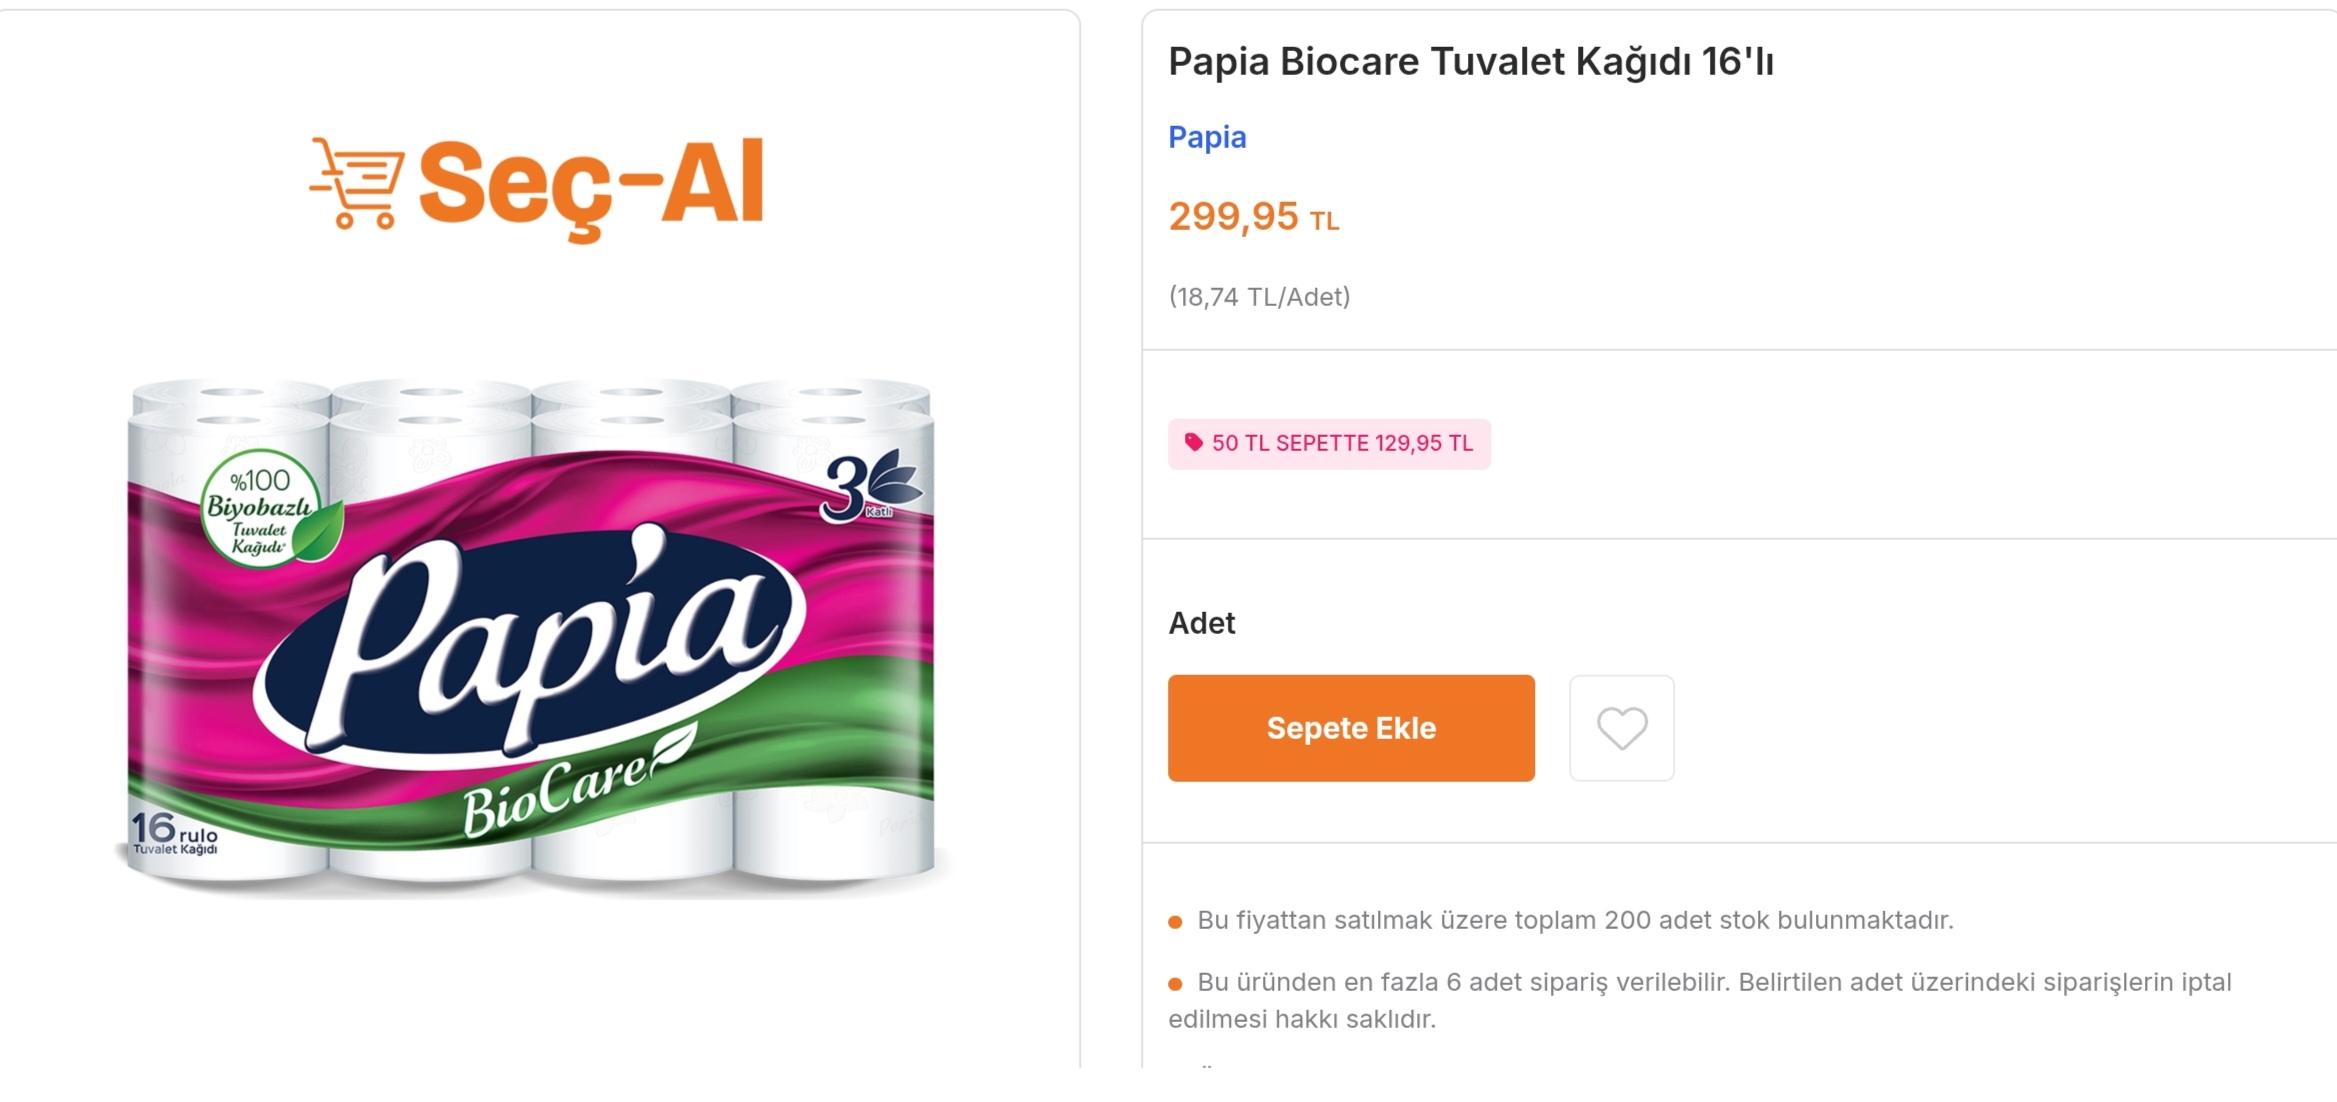Click the orange bullet beside stock notice
Image resolution: width=2337 pixels, height=1102 pixels.
(1176, 922)
